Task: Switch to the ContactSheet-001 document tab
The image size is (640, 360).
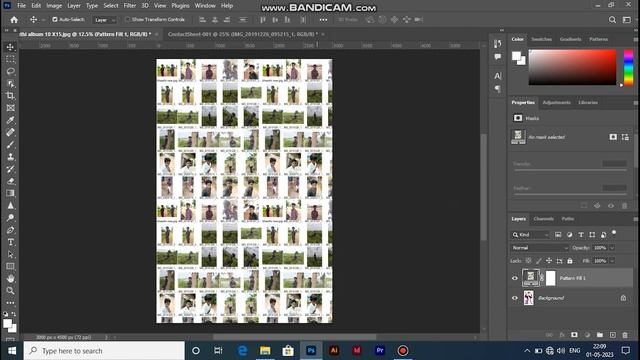Action: point(243,34)
